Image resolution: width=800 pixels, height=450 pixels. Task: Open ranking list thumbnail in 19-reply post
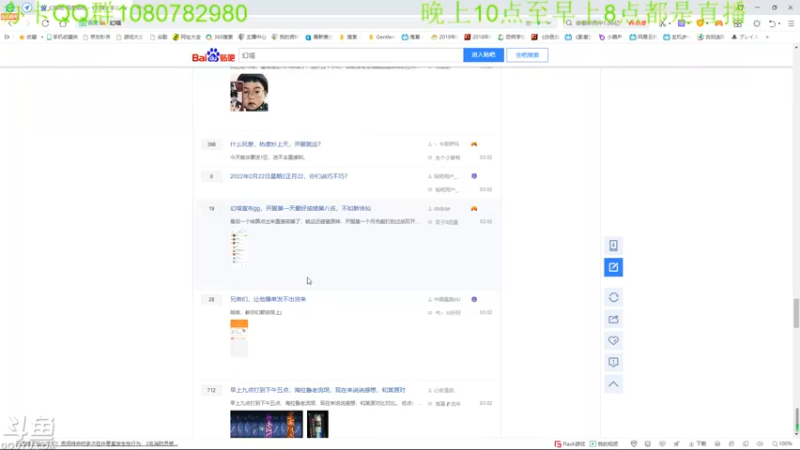[x=239, y=247]
